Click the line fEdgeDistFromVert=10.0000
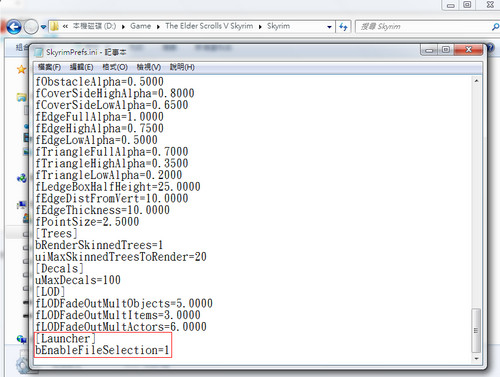 112,199
